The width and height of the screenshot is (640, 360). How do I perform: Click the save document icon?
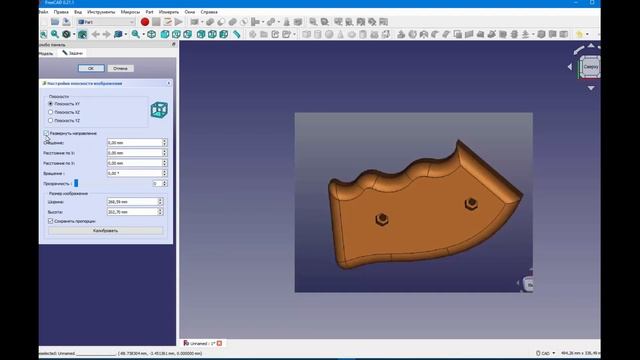66,22
